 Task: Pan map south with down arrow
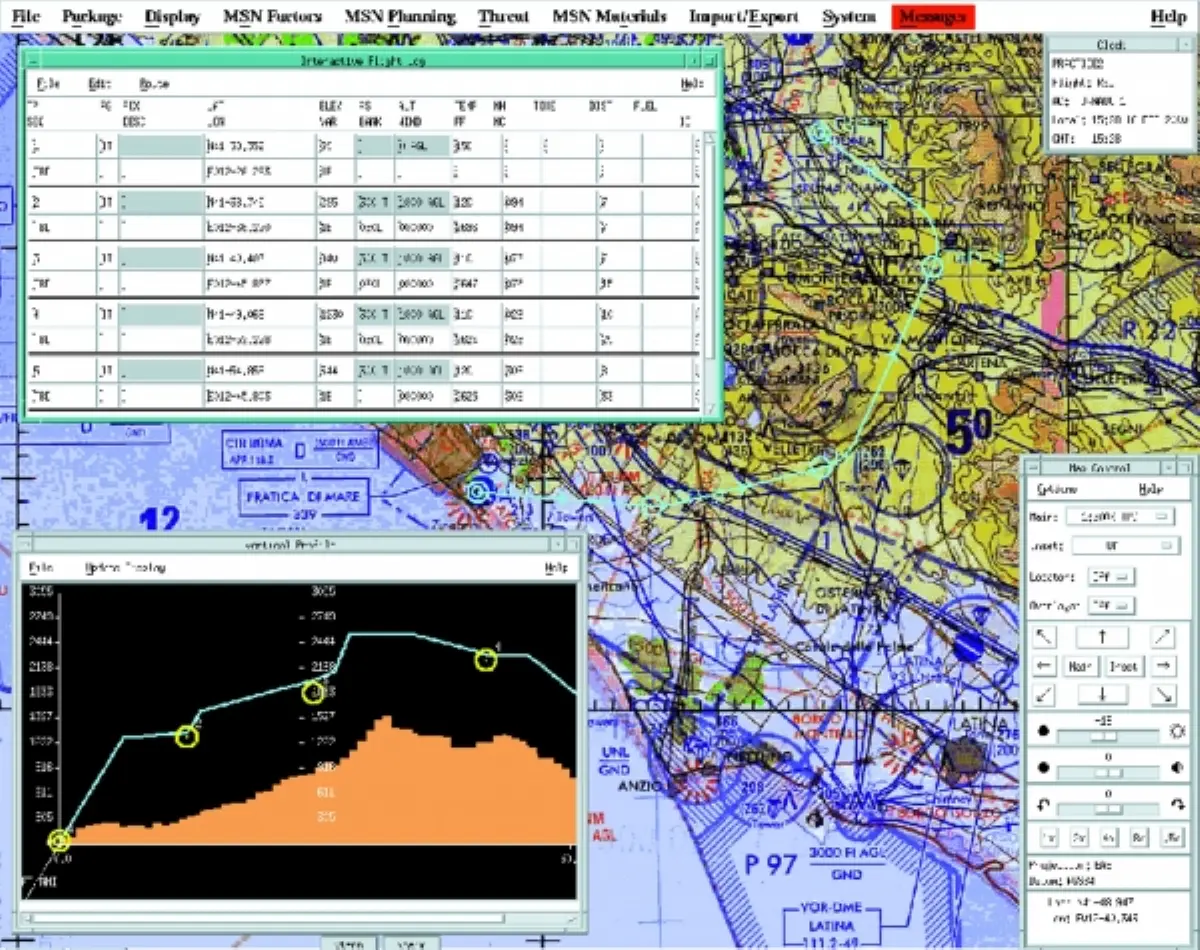coord(1101,694)
